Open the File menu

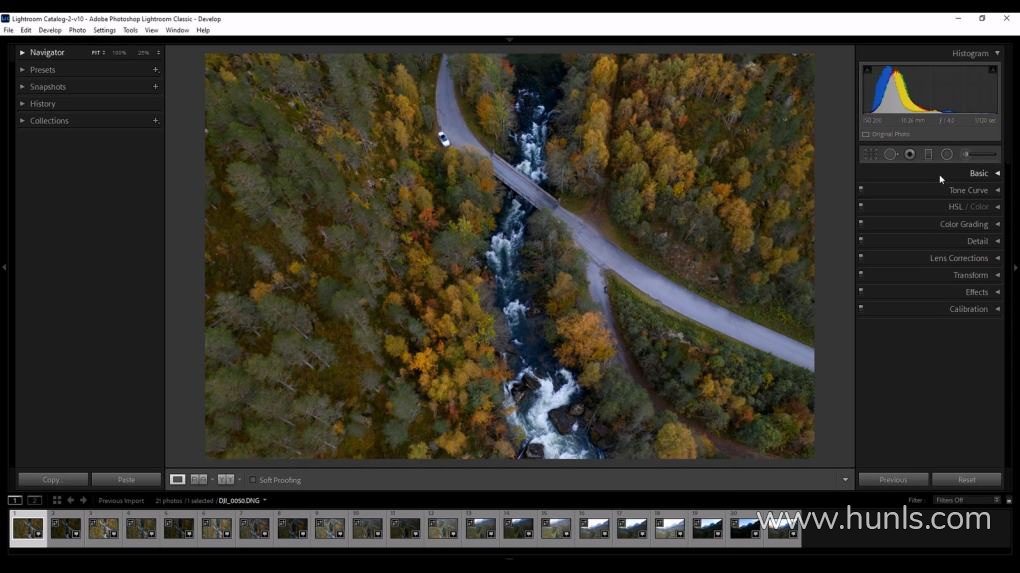tap(8, 30)
